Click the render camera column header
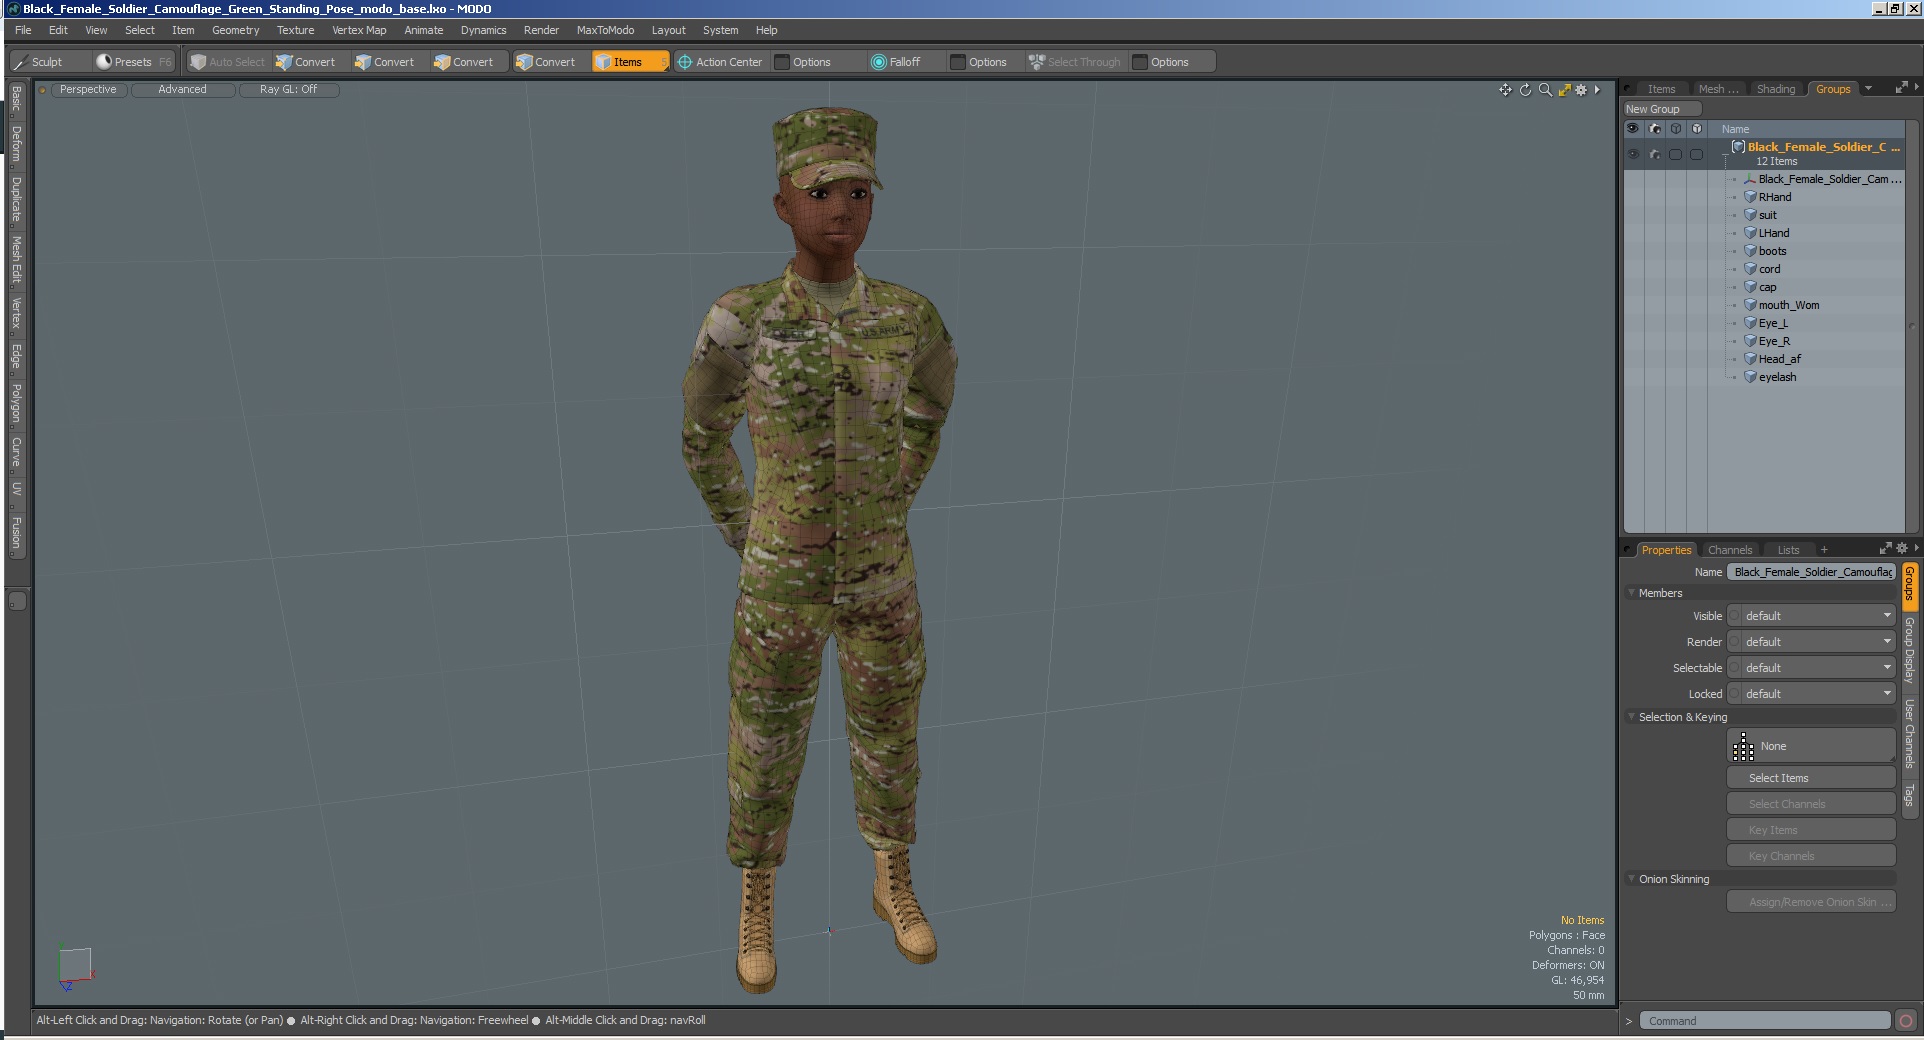1924x1040 pixels. (1655, 129)
